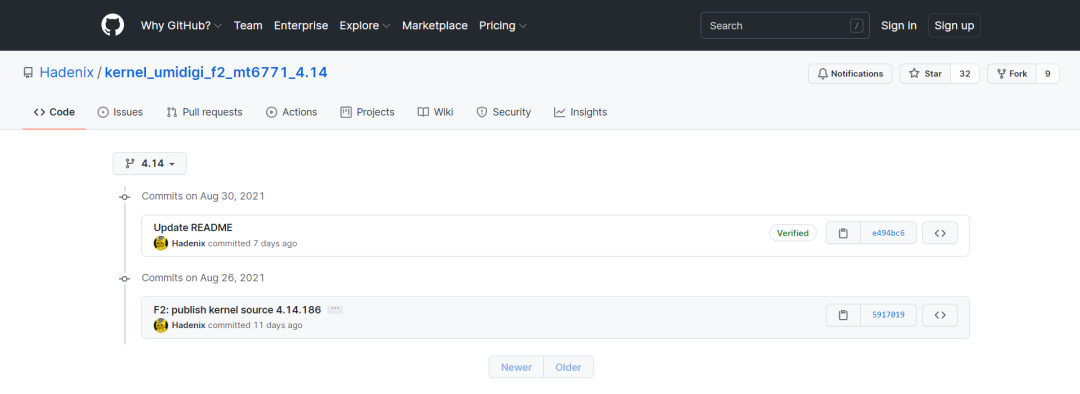1080x394 pixels.
Task: Switch to the Wiki tab
Action: [435, 112]
